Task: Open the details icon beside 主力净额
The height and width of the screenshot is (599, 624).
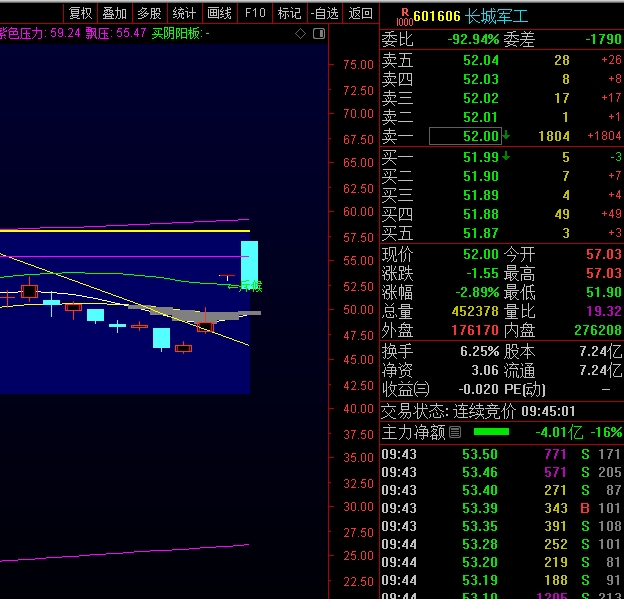Action: coord(455,432)
